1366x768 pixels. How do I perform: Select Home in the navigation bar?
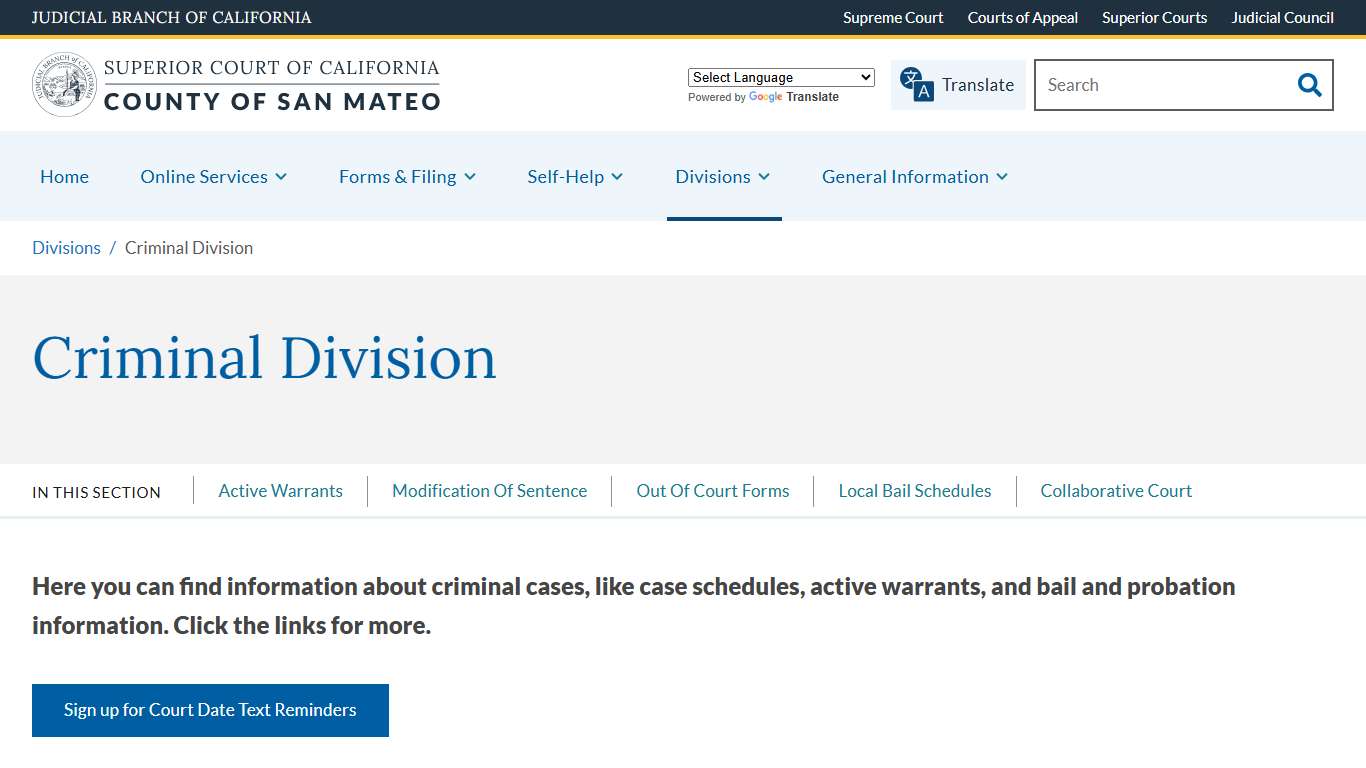click(x=64, y=176)
